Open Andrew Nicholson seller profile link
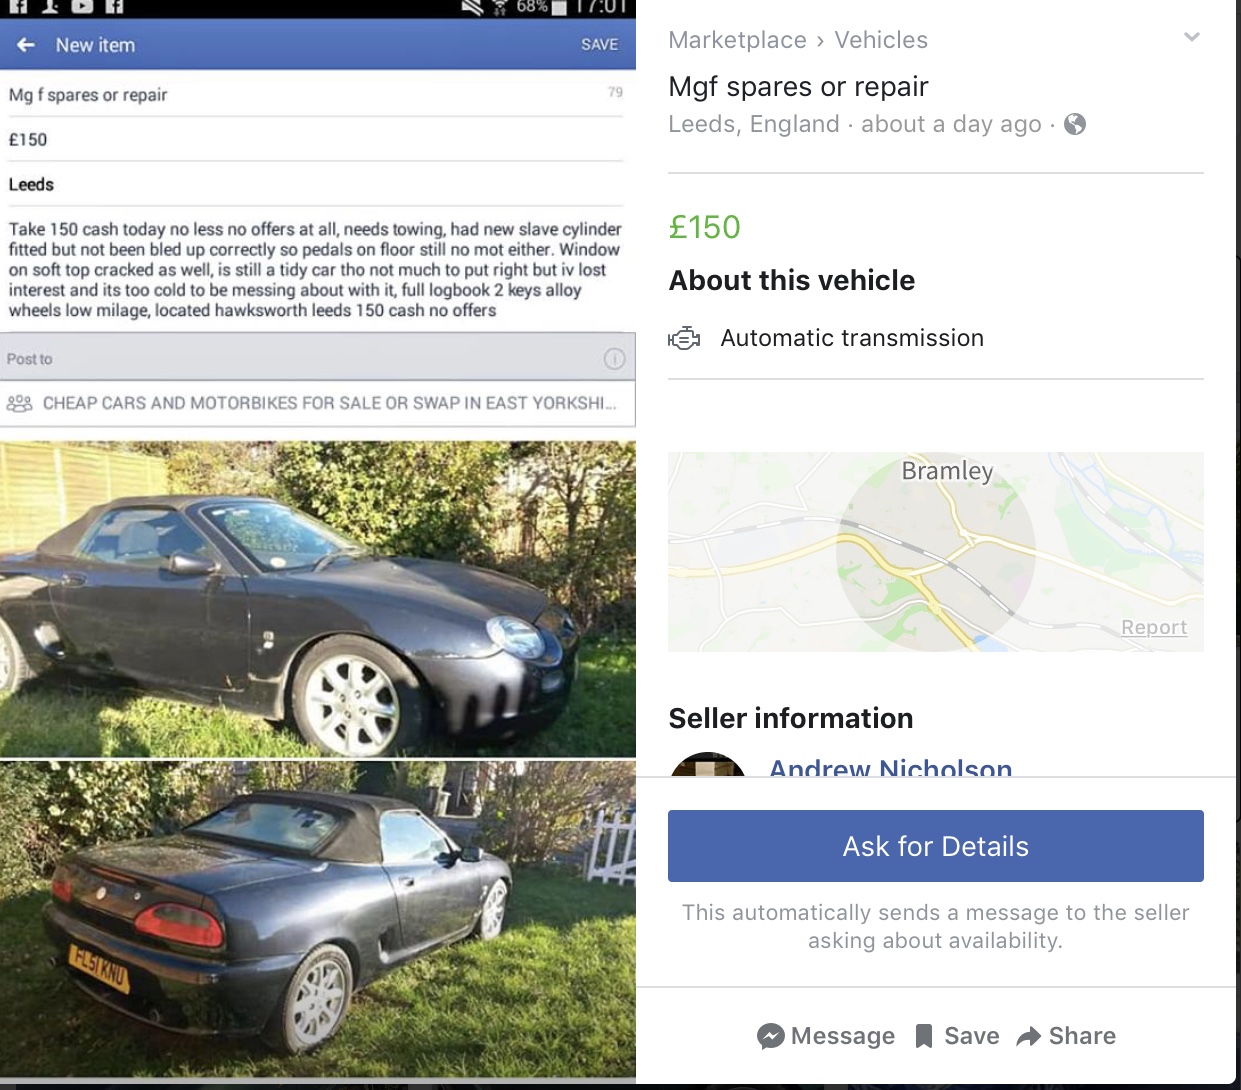This screenshot has width=1241, height=1090. coord(890,766)
